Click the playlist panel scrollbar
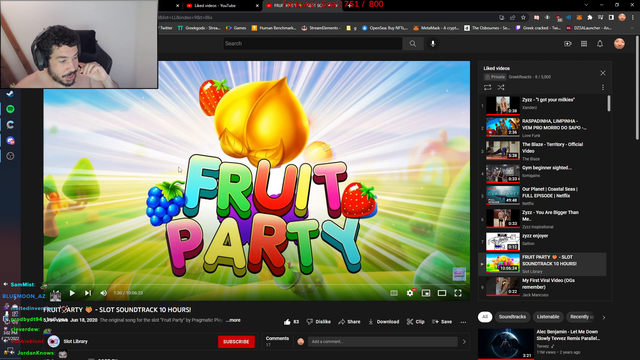Image resolution: width=640 pixels, height=360 pixels. (609, 103)
